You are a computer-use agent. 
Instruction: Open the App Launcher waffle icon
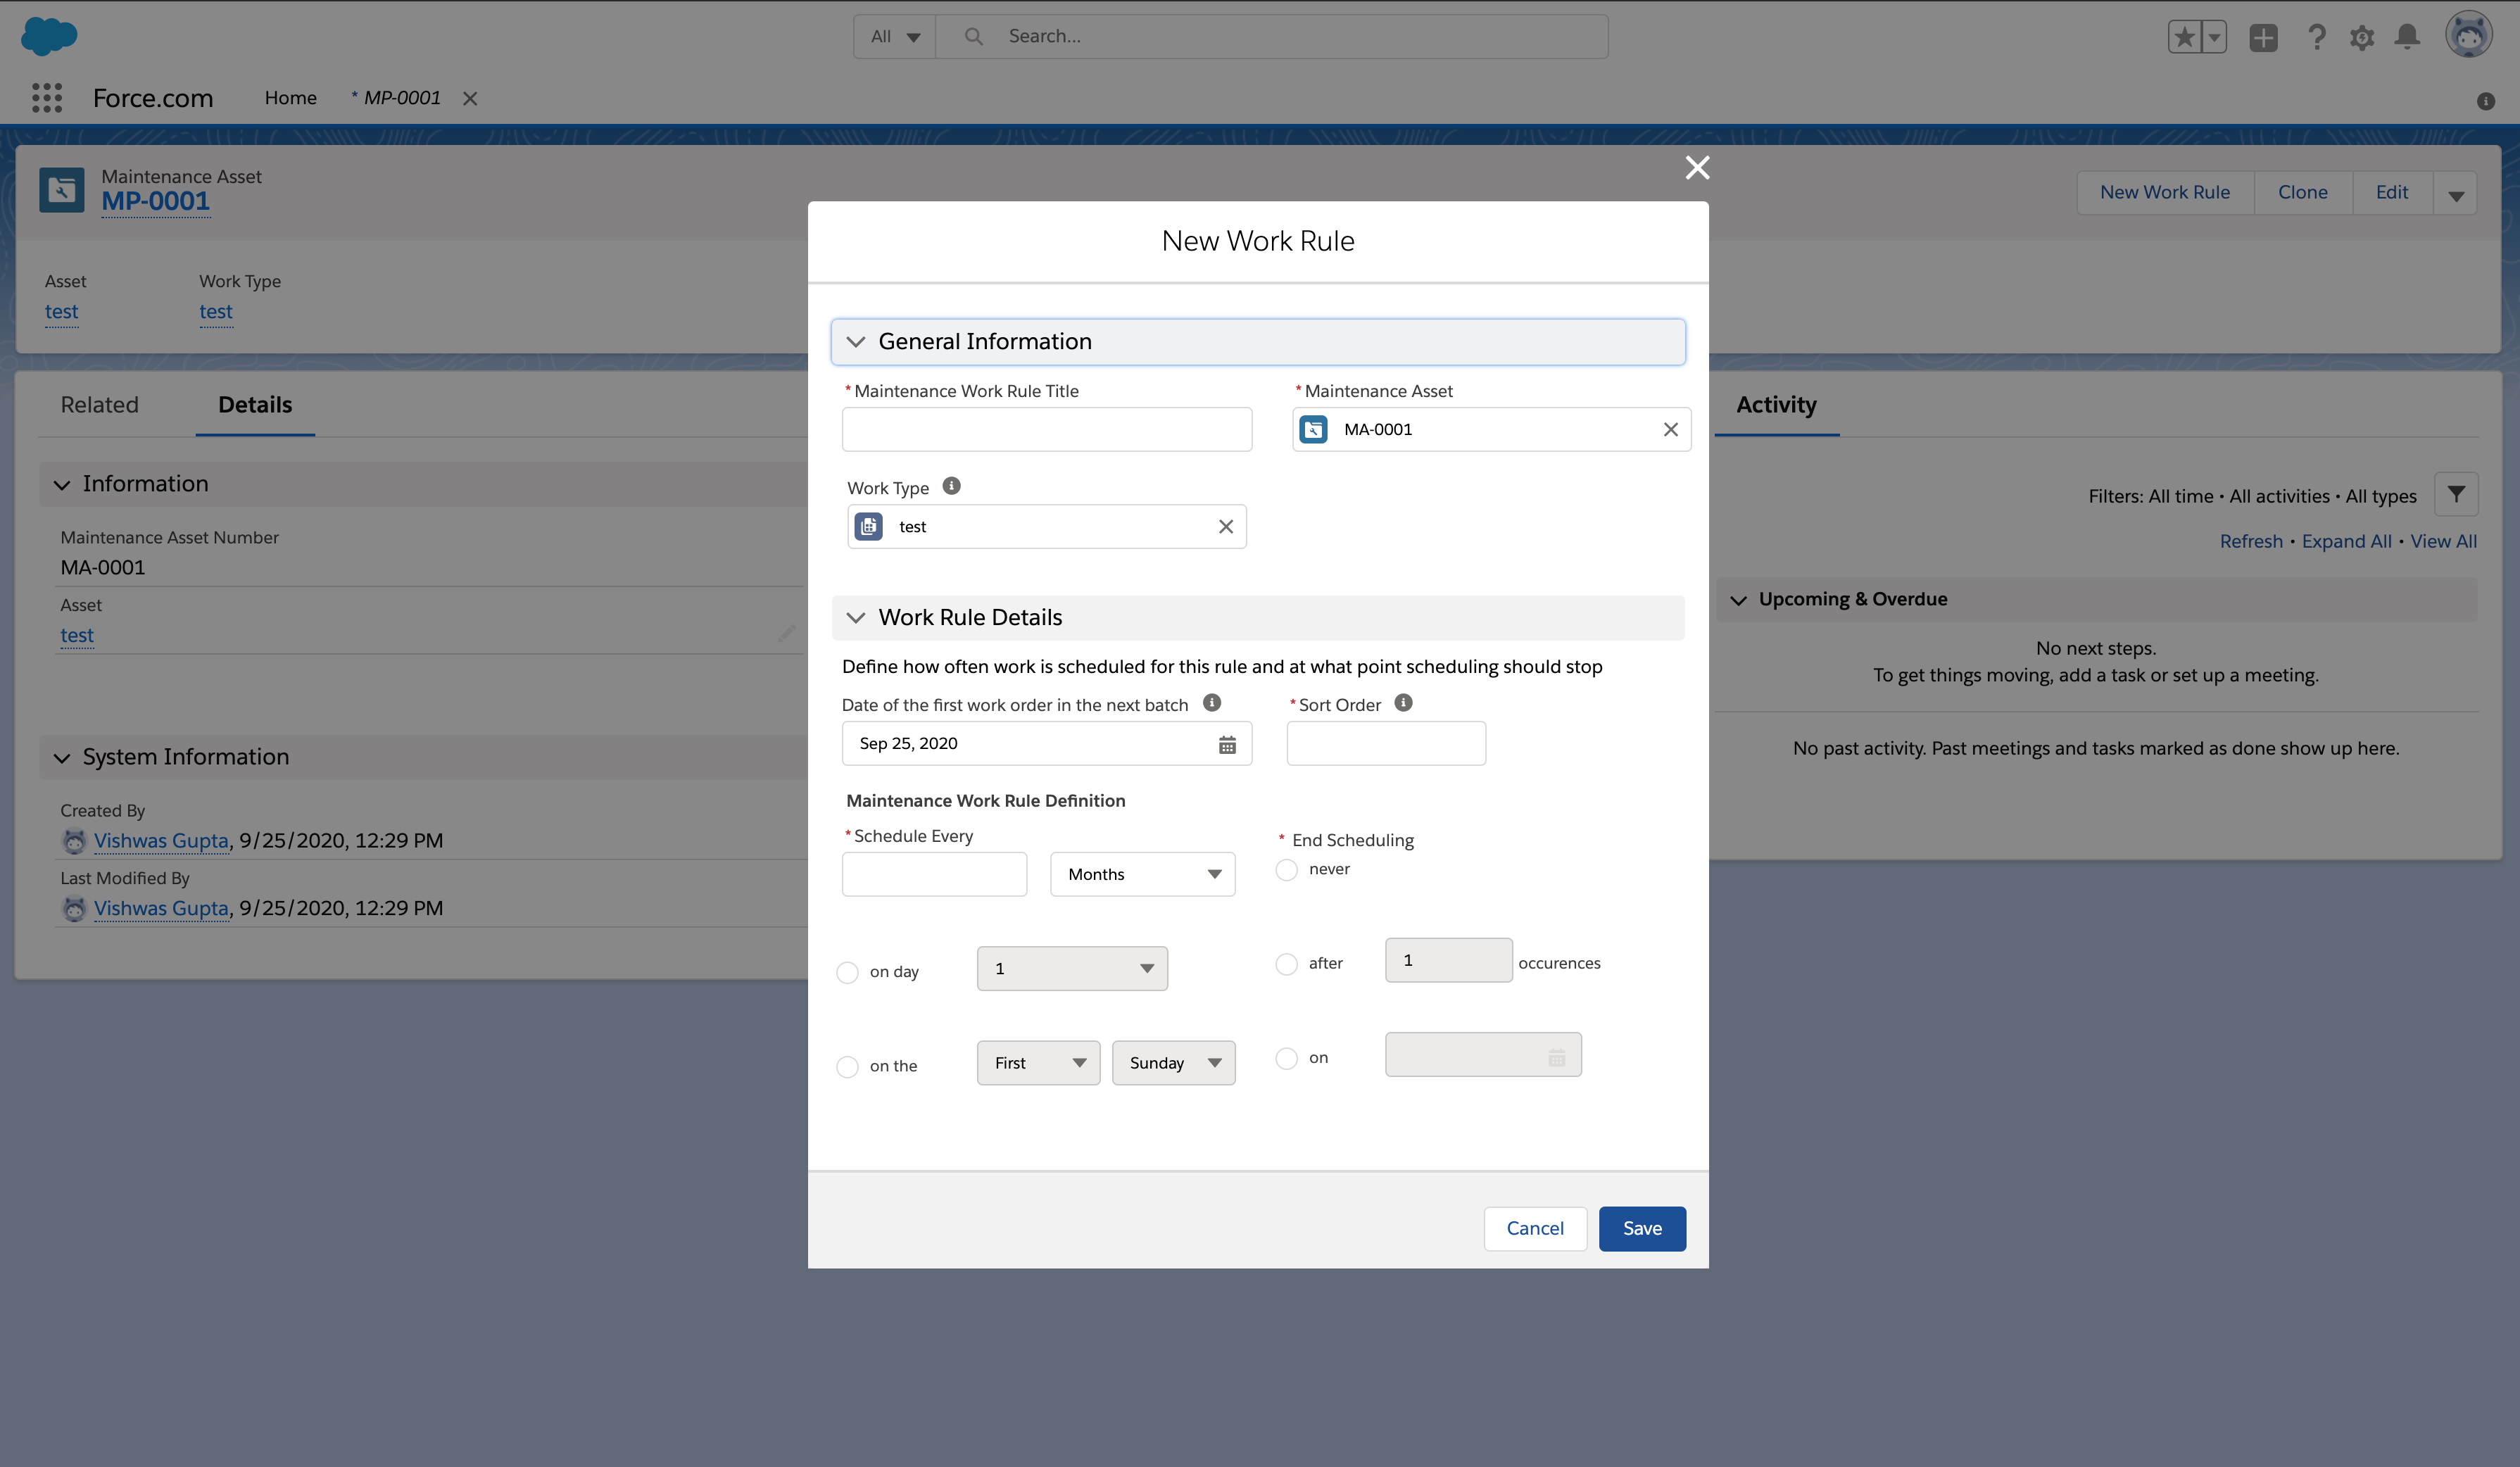[x=46, y=98]
